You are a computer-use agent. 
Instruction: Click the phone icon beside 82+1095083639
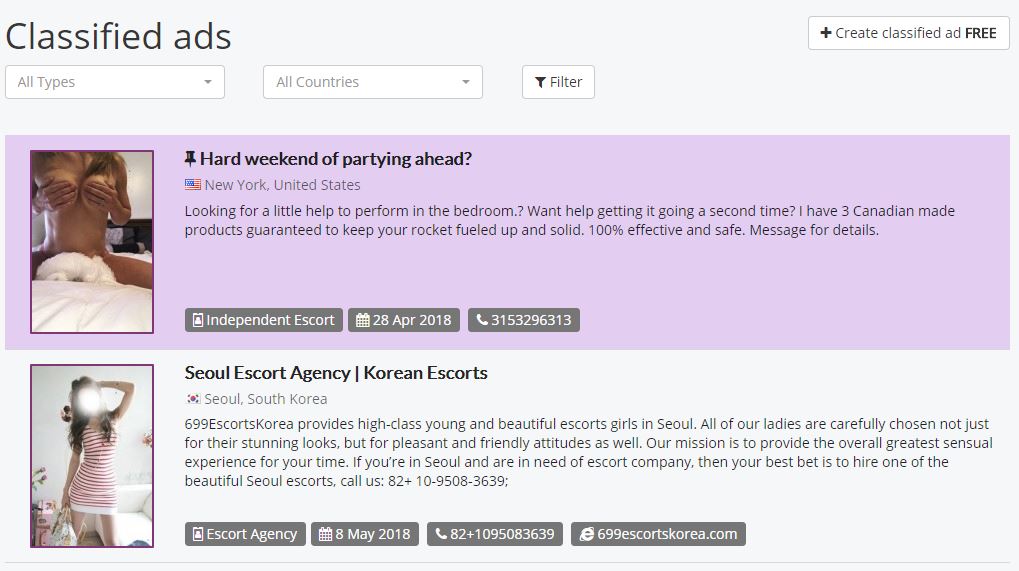click(x=441, y=534)
